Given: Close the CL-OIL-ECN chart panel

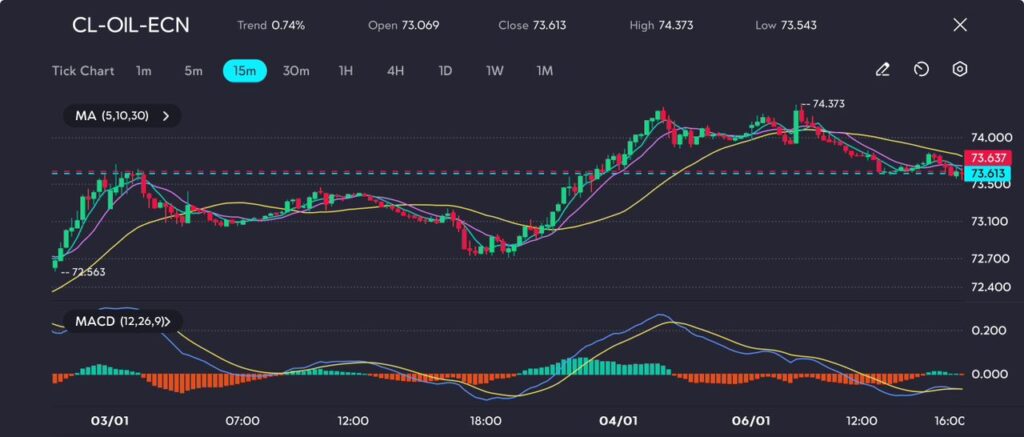Looking at the screenshot, I should 960,25.
